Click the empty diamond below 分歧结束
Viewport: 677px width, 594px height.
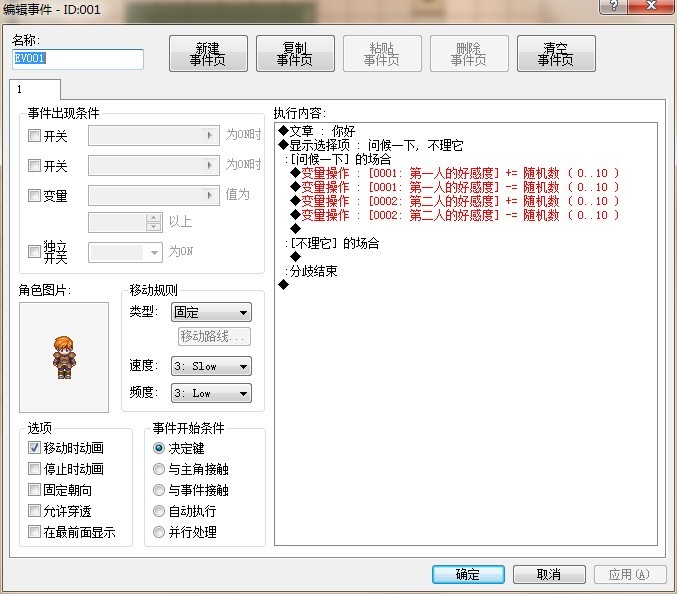click(284, 284)
